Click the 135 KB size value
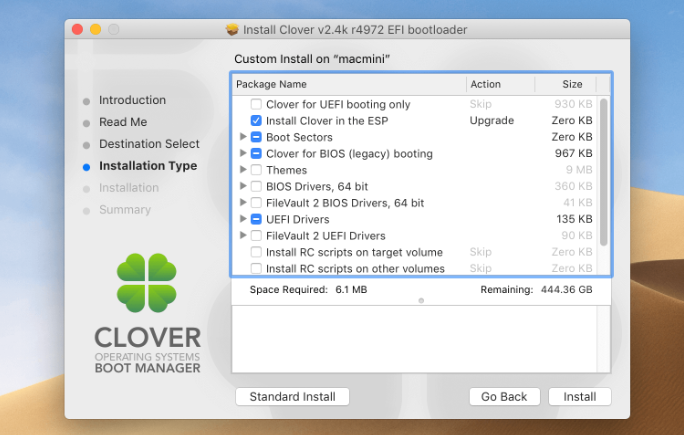684x435 pixels. 574,219
